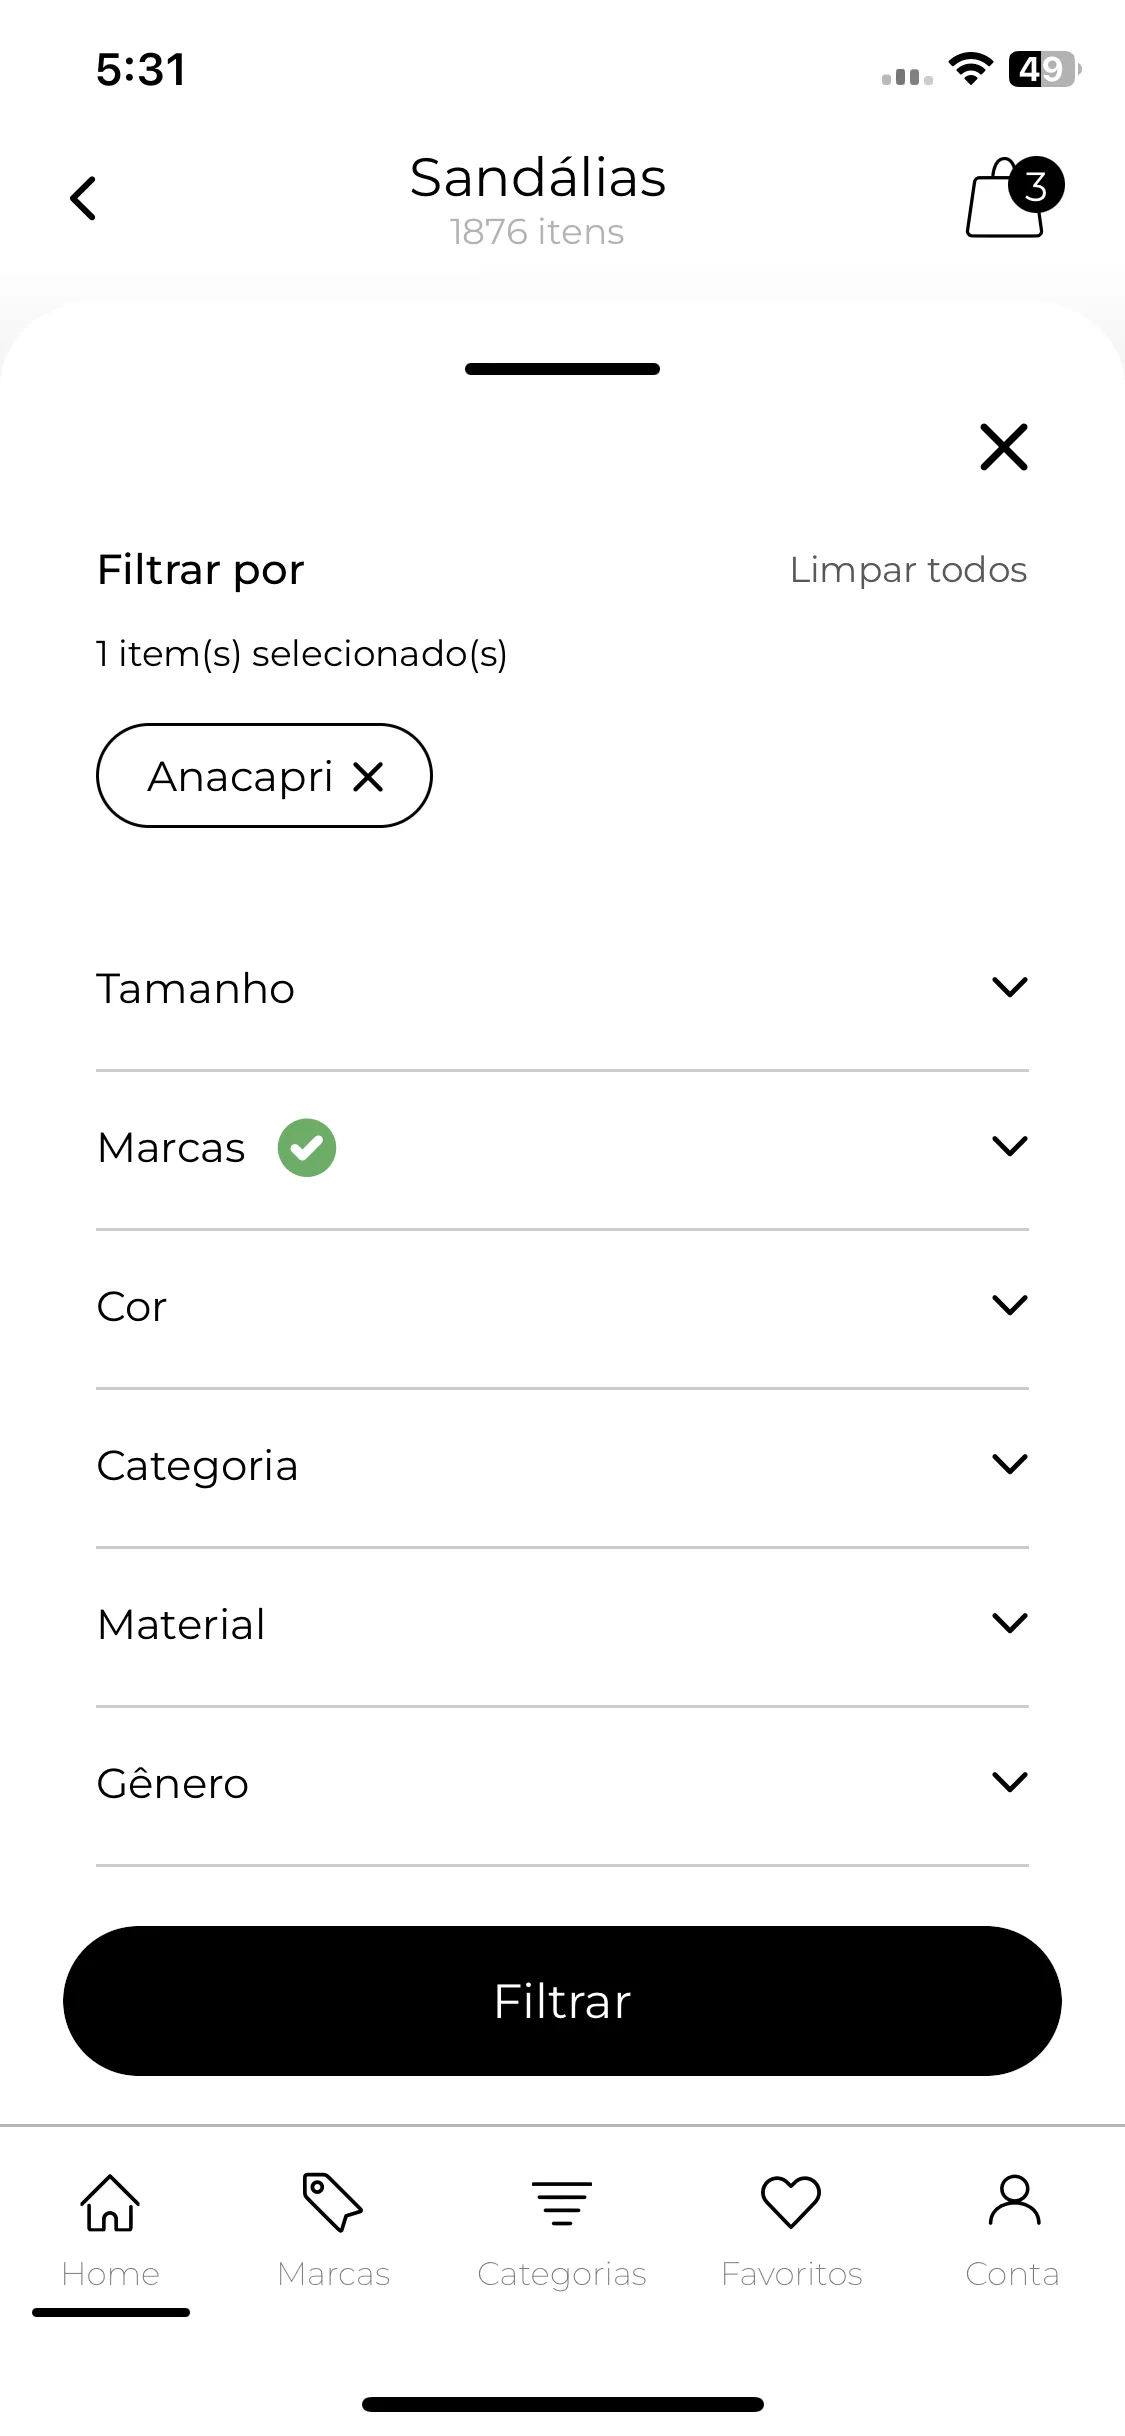This screenshot has height=2436, width=1125.
Task: Expand the Gênero filter section
Action: [562, 1783]
